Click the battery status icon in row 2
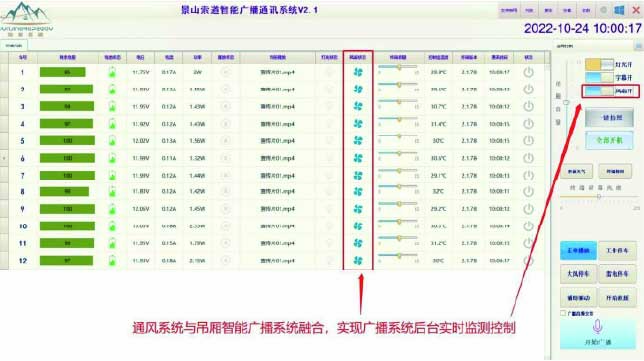Screen dimensions: 644x361 coord(112,90)
